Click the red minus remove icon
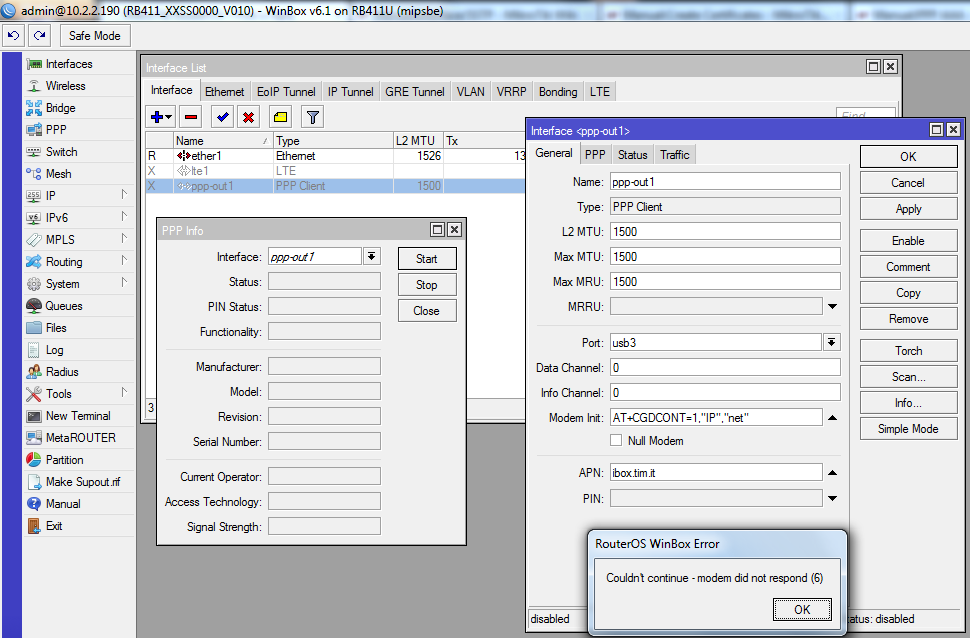 (190, 117)
